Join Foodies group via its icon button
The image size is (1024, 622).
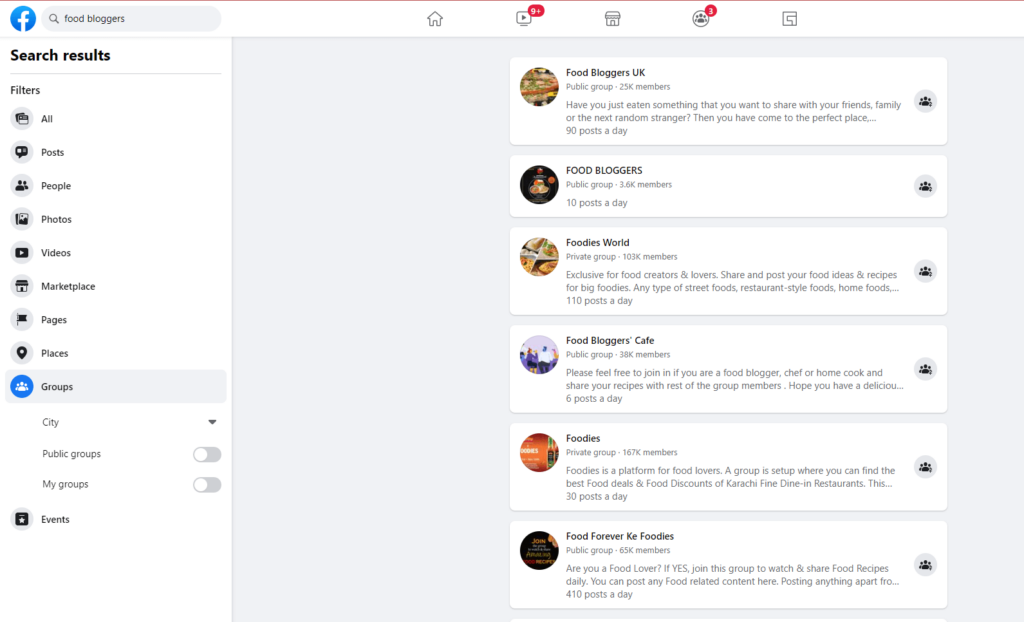tap(925, 467)
